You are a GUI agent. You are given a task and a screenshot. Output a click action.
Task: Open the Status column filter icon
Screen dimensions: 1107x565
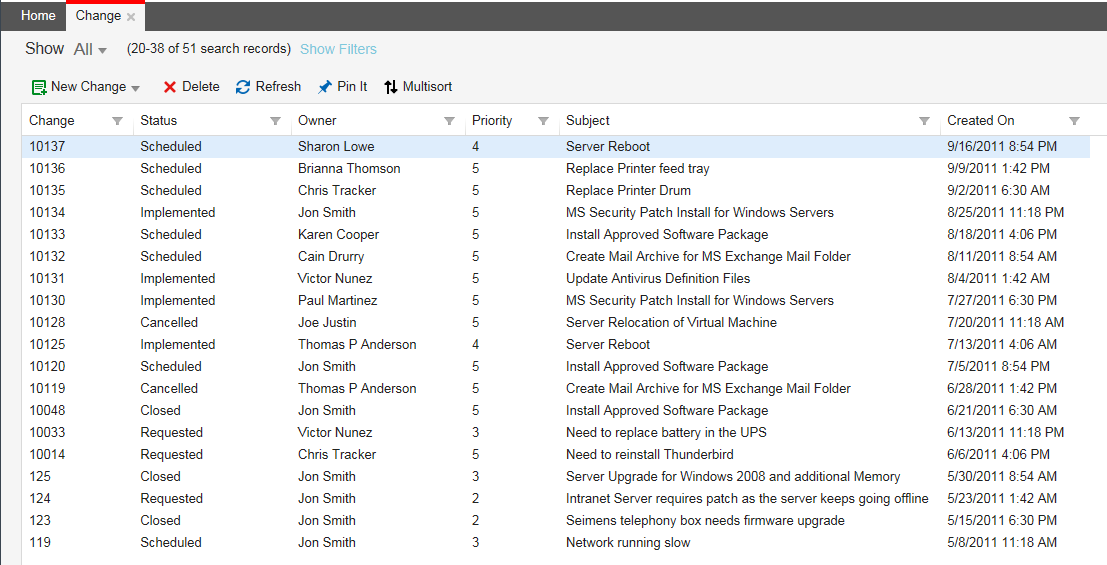coord(276,121)
